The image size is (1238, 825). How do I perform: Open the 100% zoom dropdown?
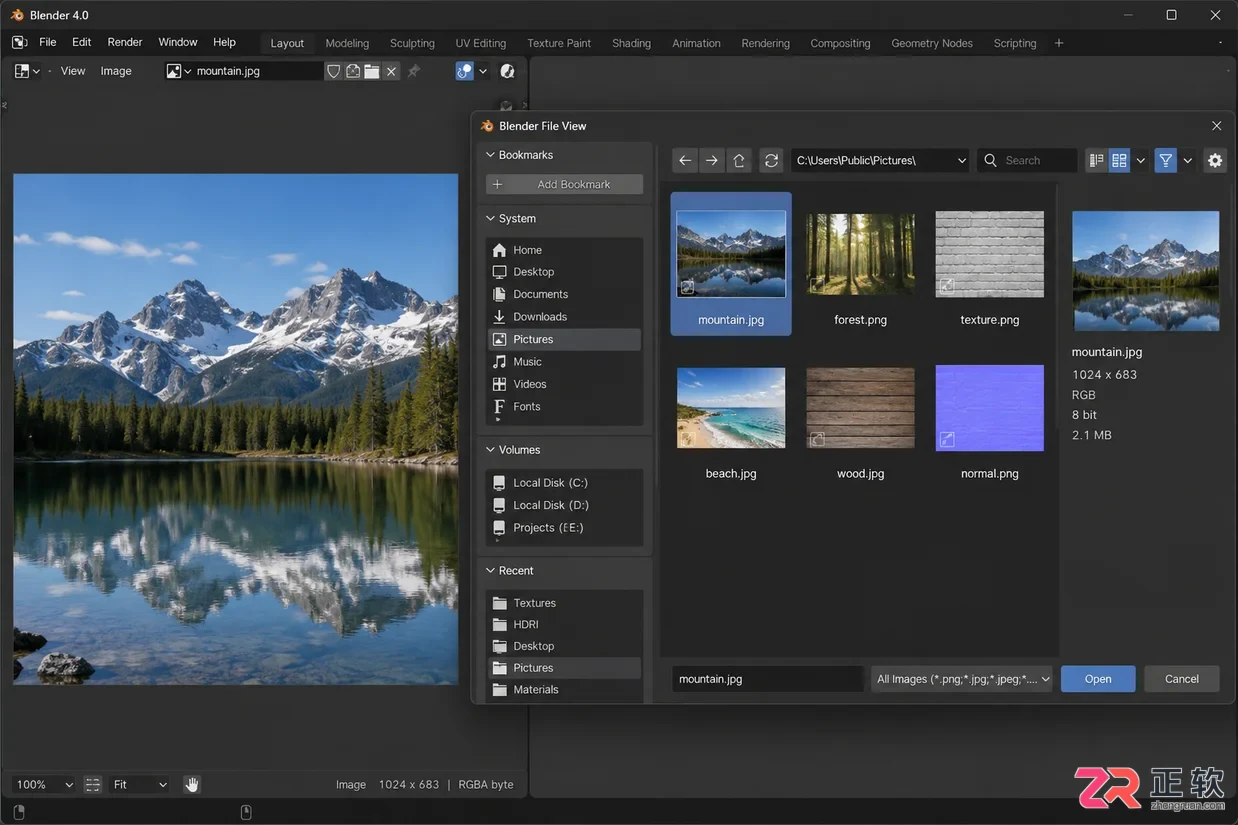point(45,785)
